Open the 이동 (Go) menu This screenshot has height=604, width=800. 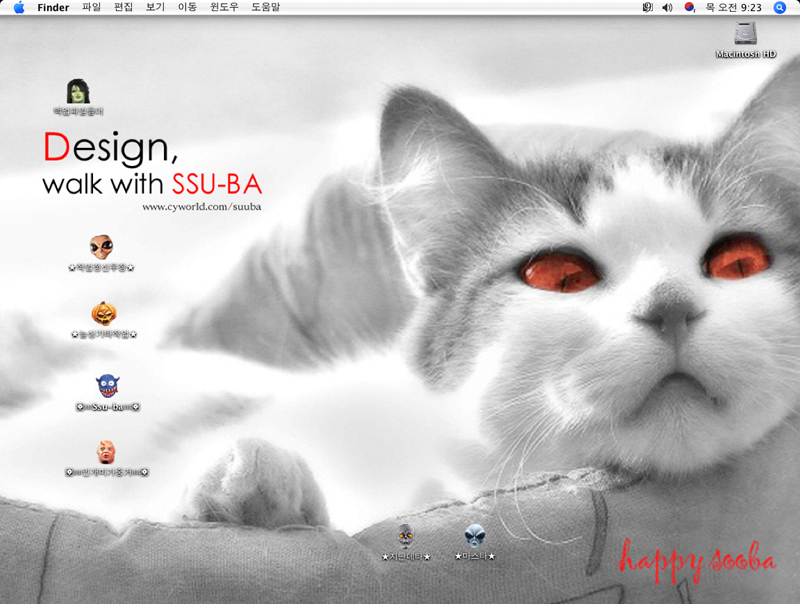pyautogui.click(x=187, y=7)
